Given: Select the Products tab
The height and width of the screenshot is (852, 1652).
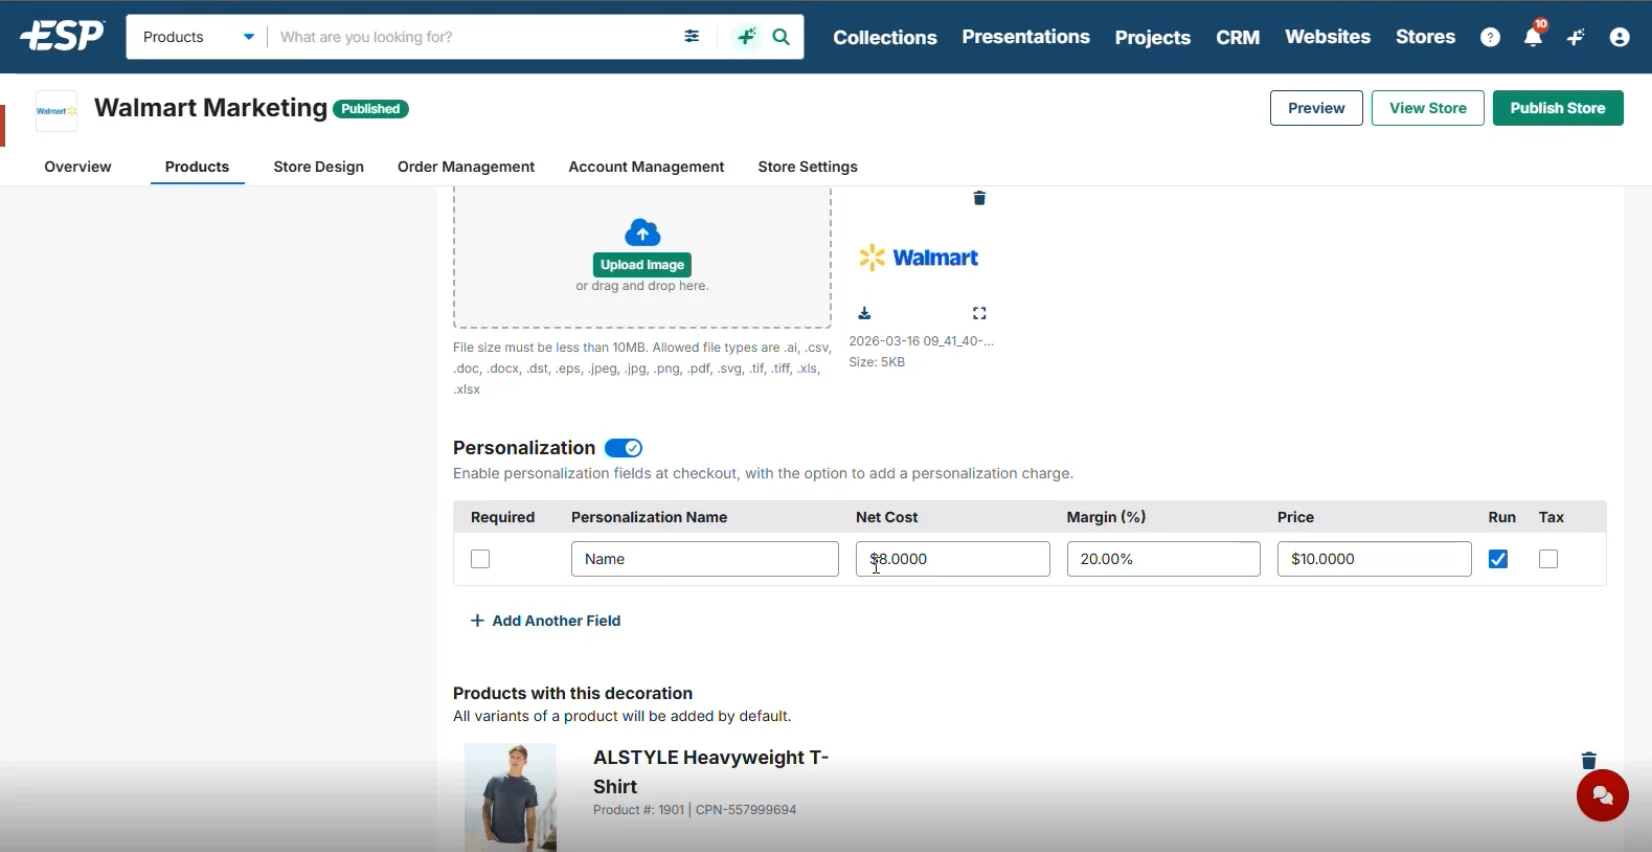Looking at the screenshot, I should [x=197, y=167].
